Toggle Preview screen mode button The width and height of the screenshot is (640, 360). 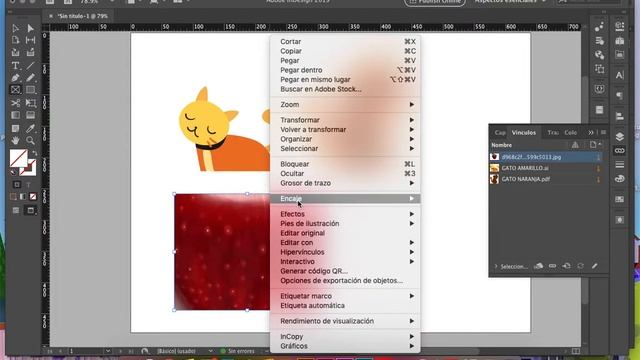pyautogui.click(x=31, y=211)
